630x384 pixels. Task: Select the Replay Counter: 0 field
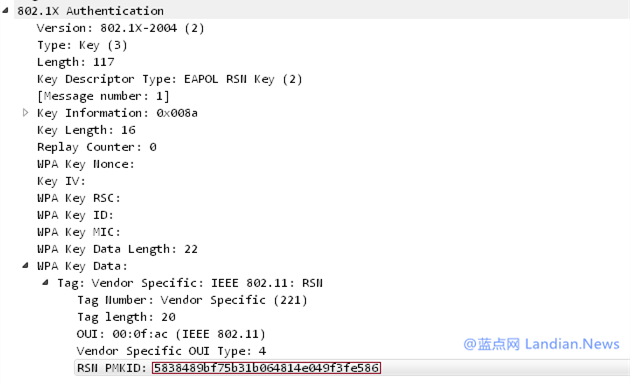point(97,147)
